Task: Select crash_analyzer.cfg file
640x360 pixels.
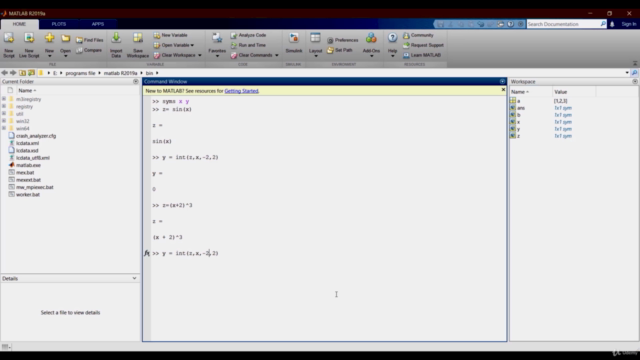Action: [x=36, y=136]
